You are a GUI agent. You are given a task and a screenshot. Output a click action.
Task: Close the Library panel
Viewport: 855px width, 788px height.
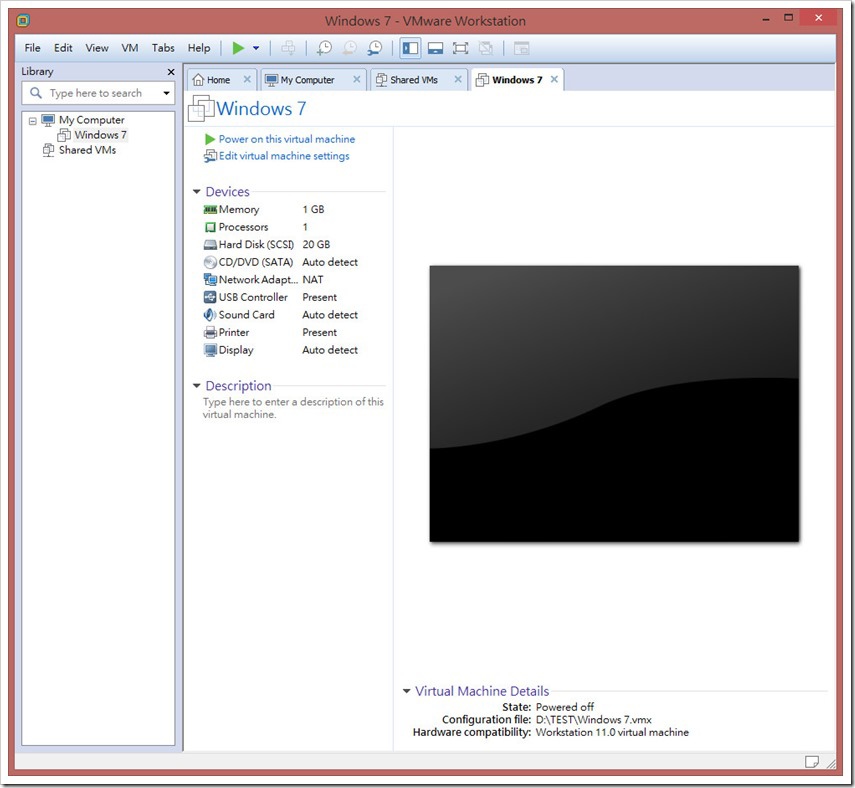click(x=171, y=72)
